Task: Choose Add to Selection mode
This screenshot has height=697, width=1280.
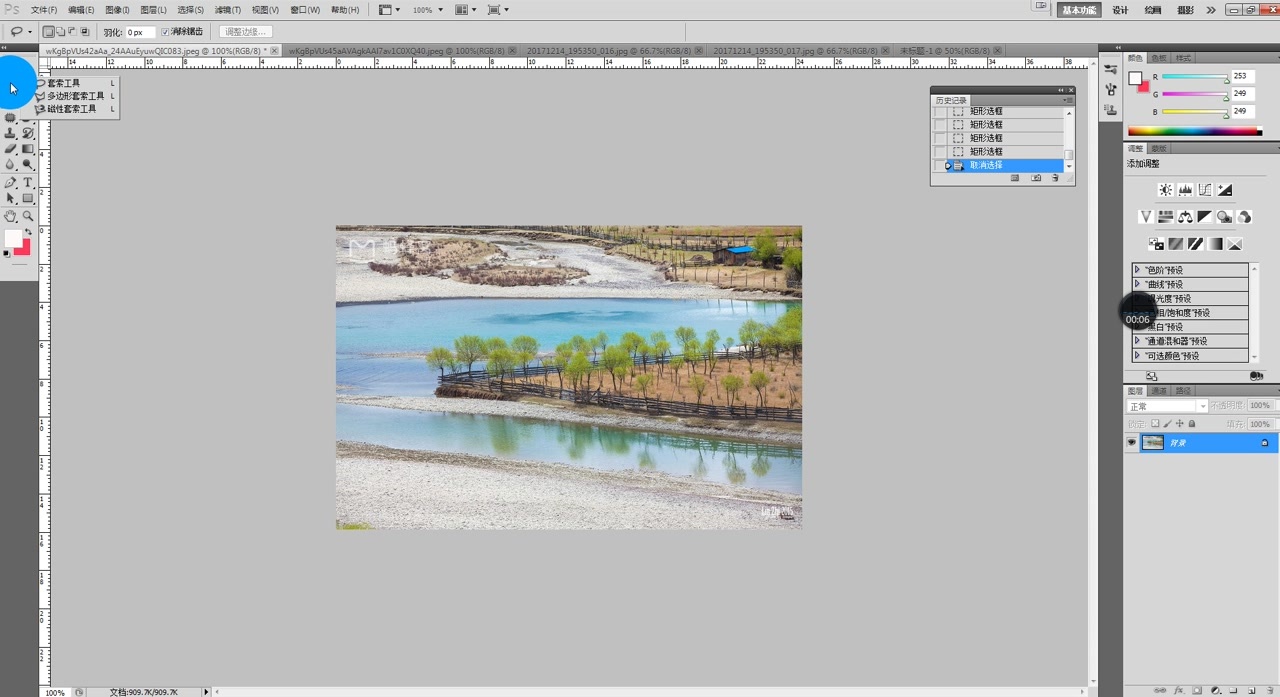Action: (61, 32)
